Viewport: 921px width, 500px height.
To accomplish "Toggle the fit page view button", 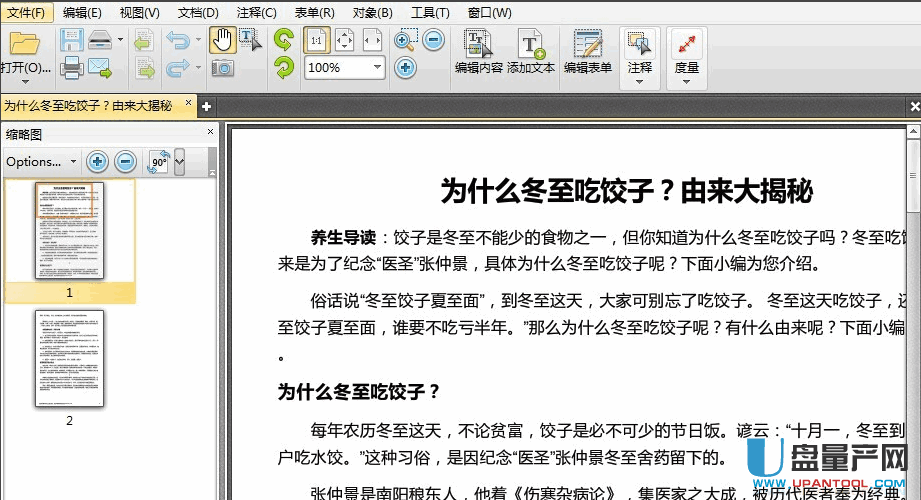I will click(344, 41).
